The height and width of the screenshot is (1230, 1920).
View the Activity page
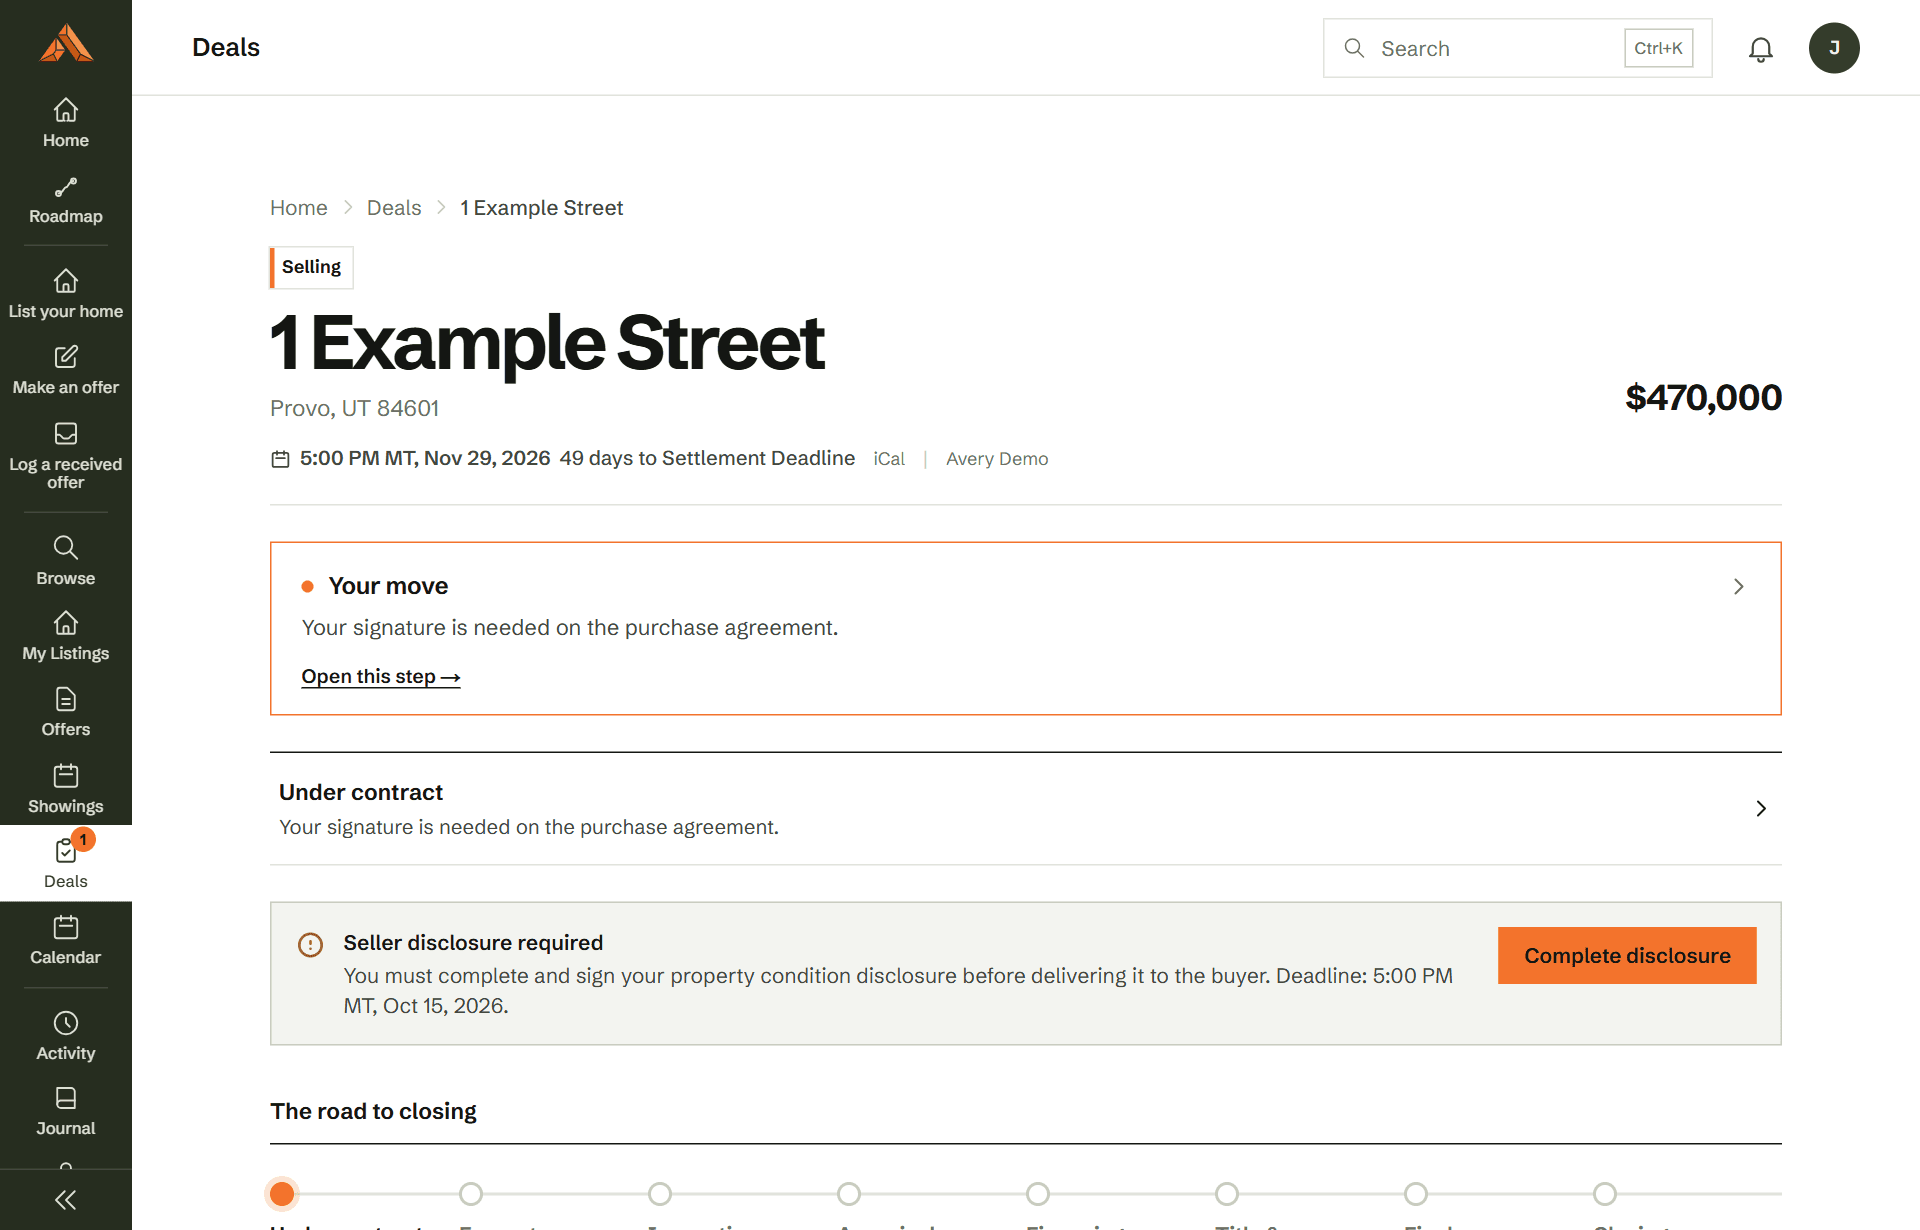[x=66, y=1037]
